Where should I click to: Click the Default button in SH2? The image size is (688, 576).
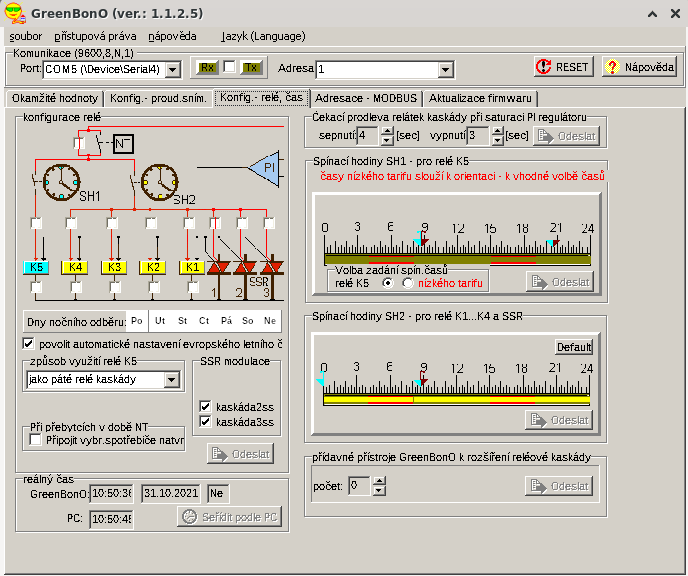(573, 347)
